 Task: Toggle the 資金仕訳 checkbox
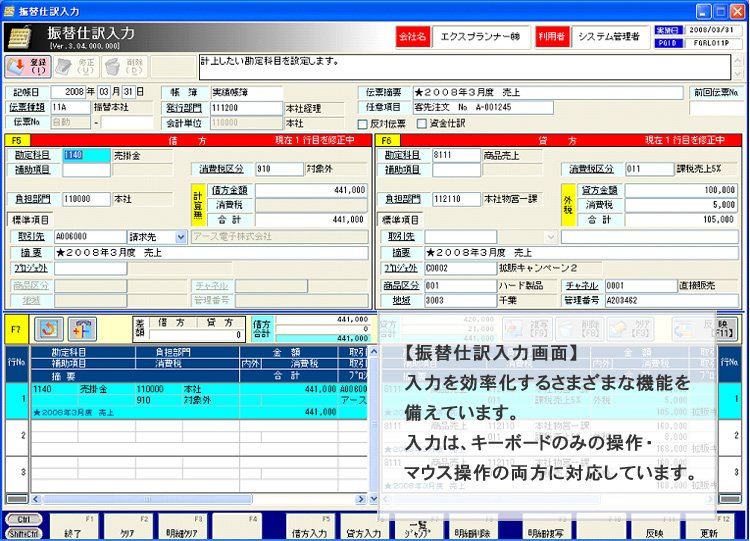(421, 124)
